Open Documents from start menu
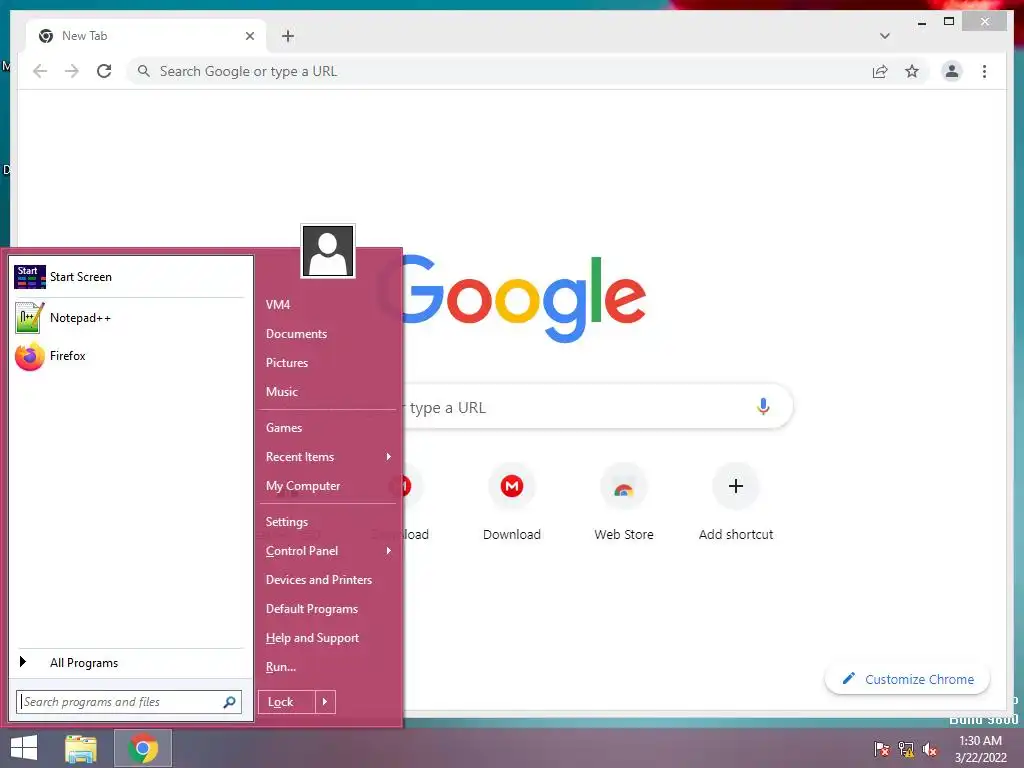 tap(296, 334)
